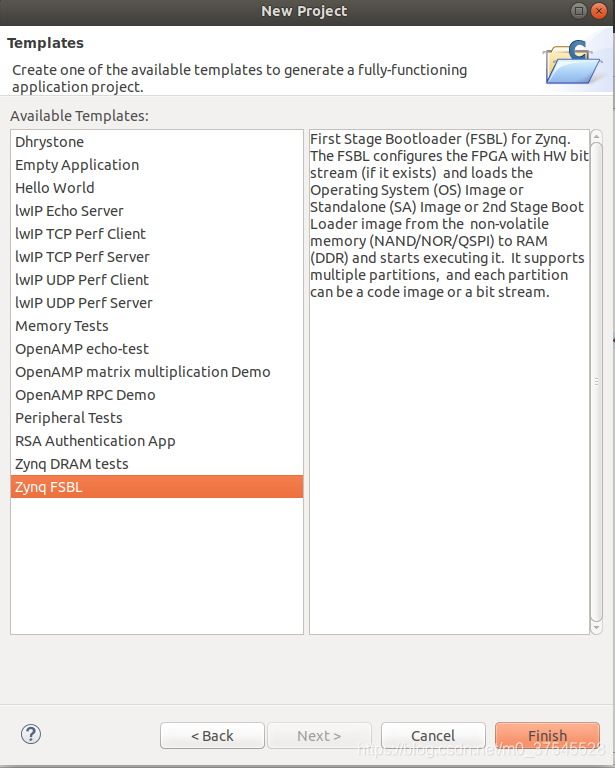615x768 pixels.
Task: Maximize the New Project dialog window
Action: tap(578, 11)
